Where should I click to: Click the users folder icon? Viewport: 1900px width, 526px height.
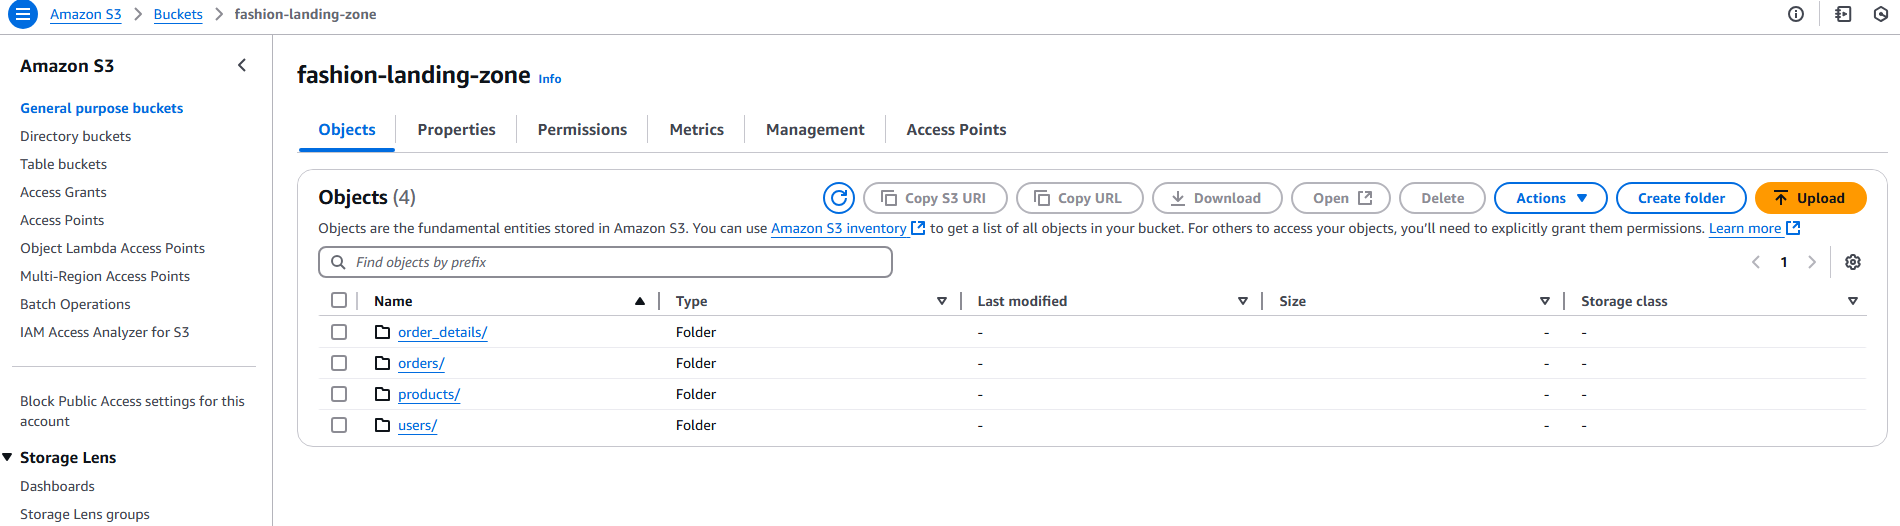pyautogui.click(x=382, y=425)
